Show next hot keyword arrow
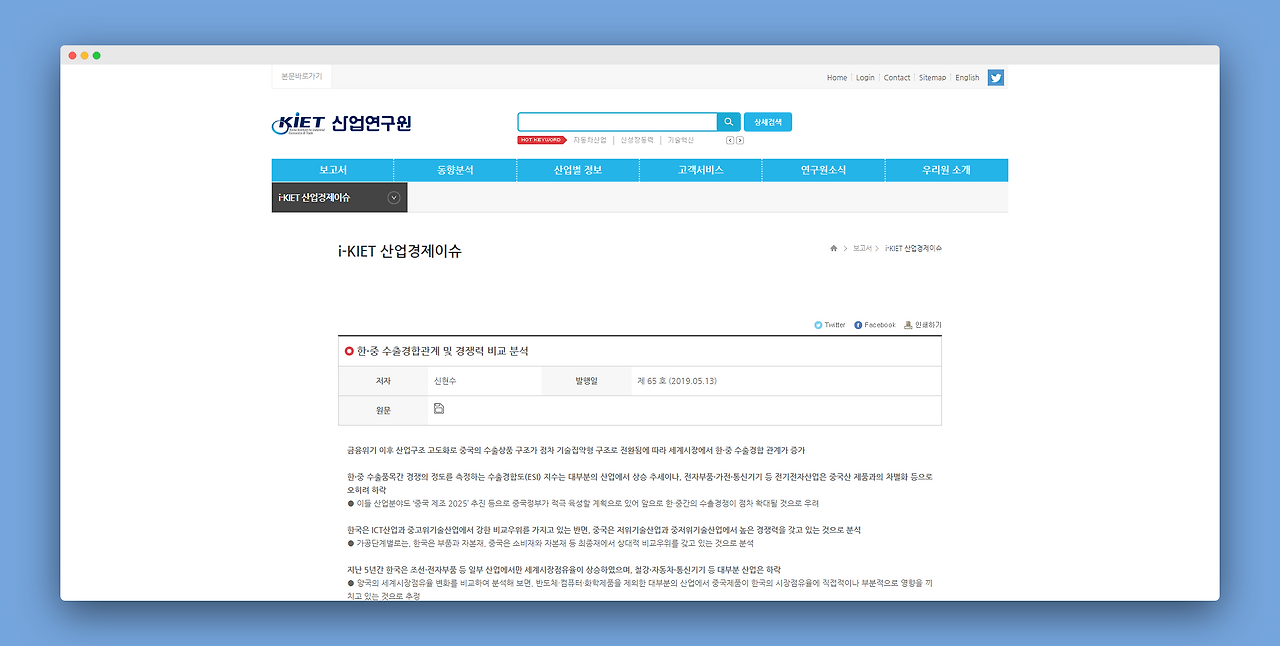The image size is (1280, 646). (x=740, y=140)
